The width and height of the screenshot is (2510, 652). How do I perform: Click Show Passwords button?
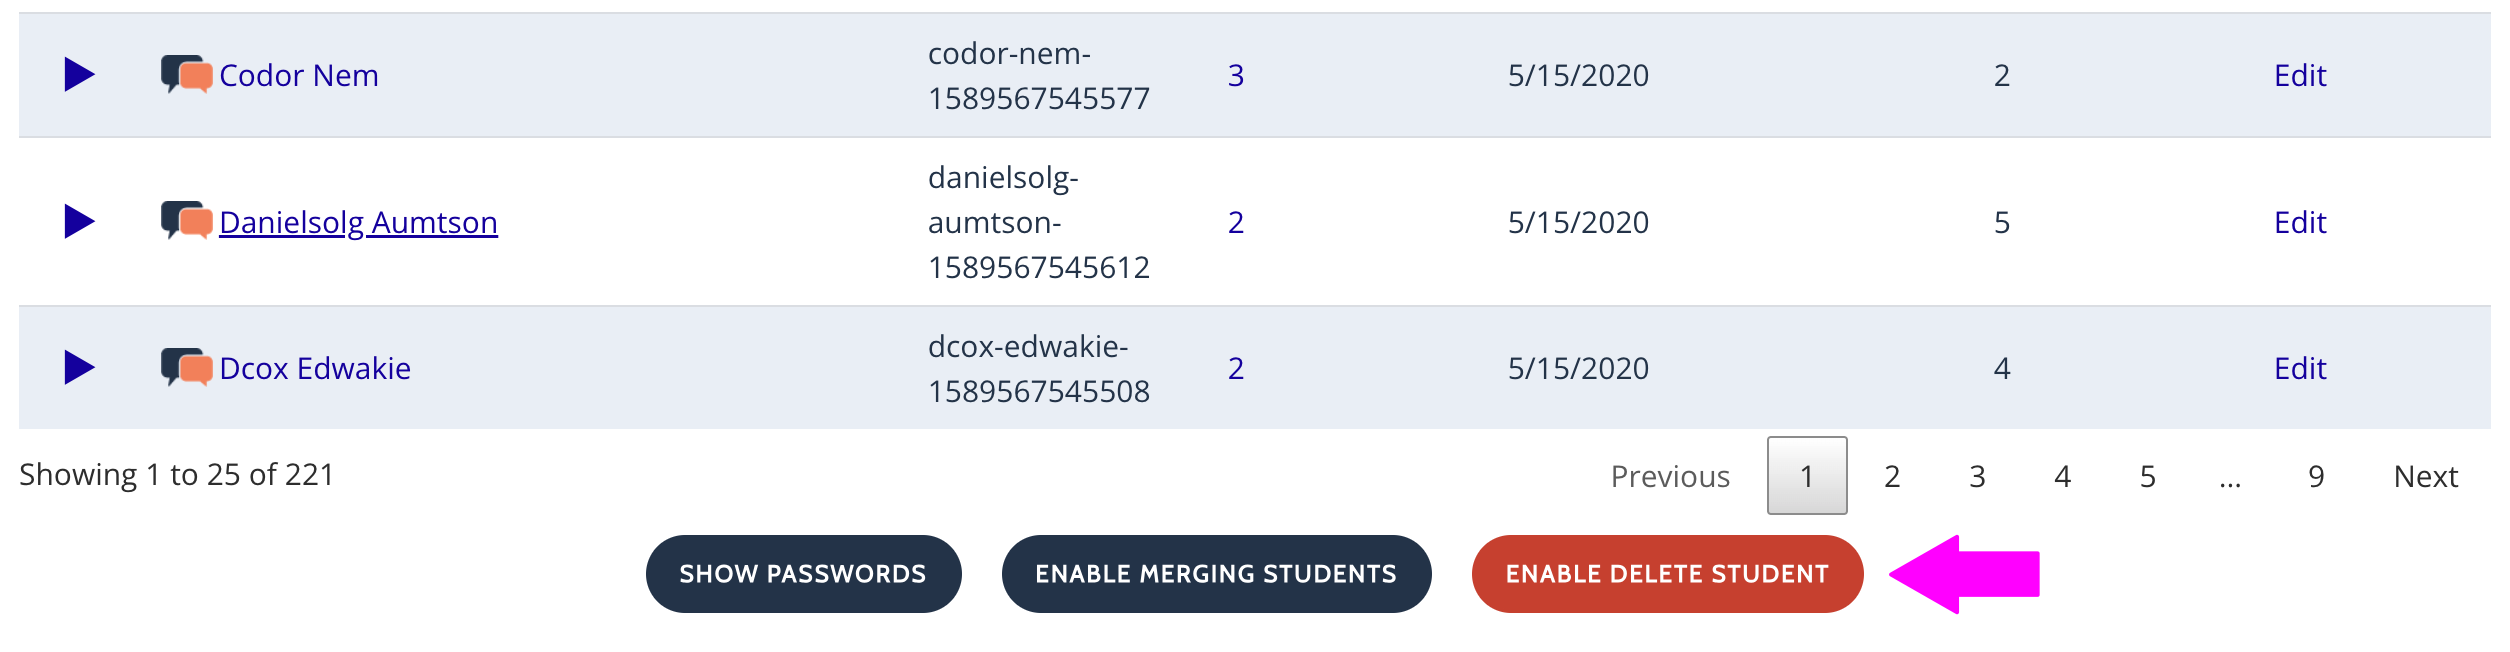[x=803, y=574]
